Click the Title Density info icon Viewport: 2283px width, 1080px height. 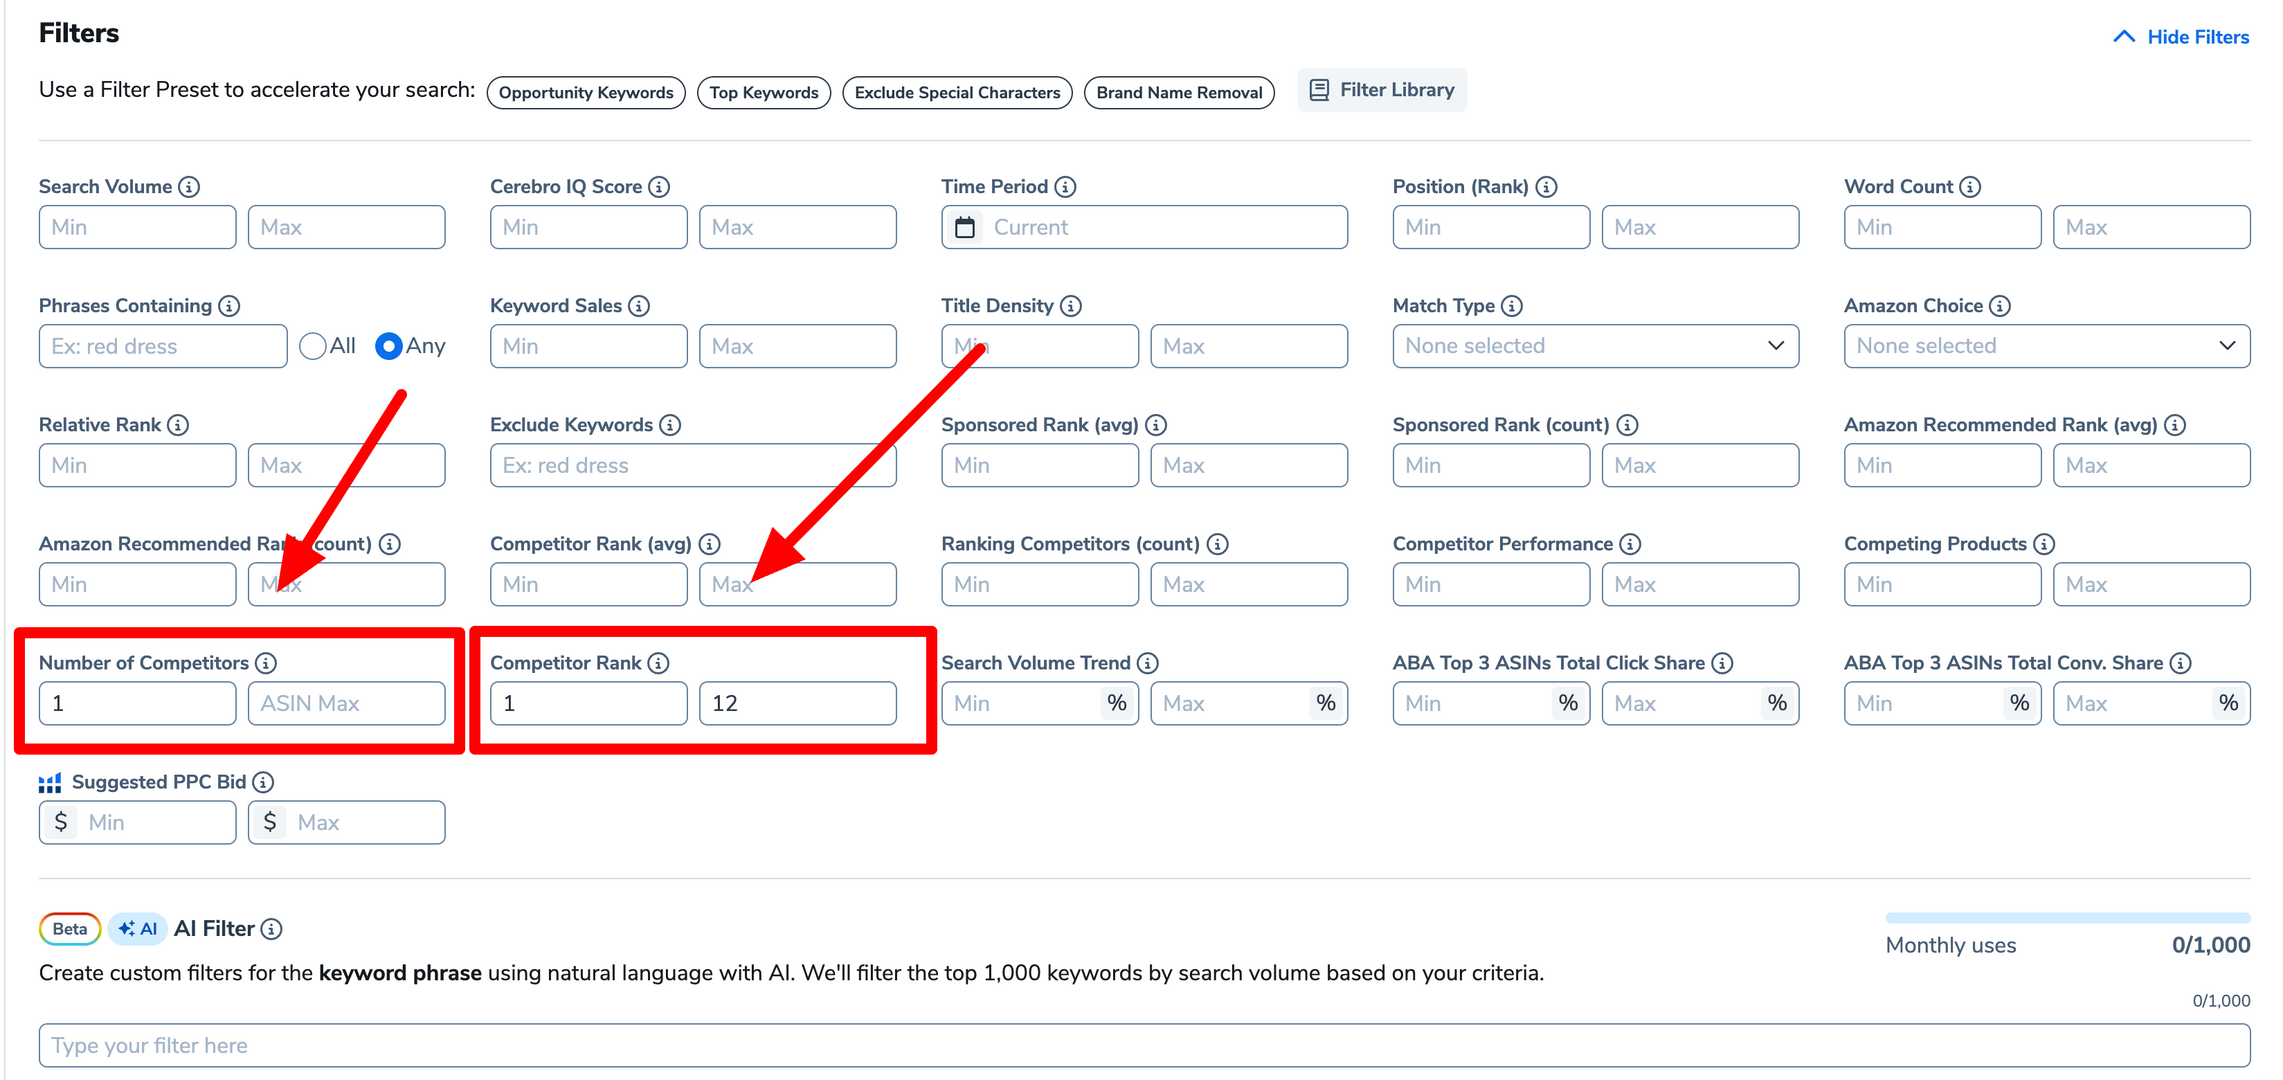pos(1071,306)
